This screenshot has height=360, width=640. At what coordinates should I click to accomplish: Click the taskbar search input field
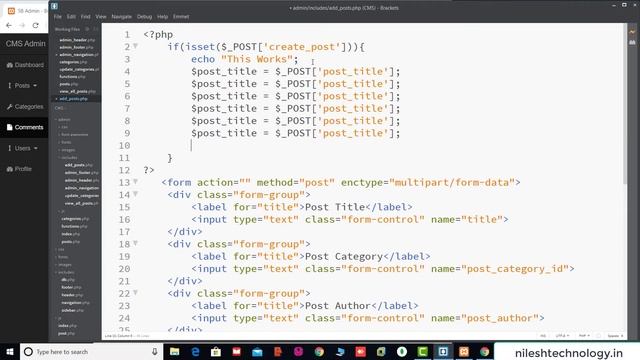pos(90,351)
